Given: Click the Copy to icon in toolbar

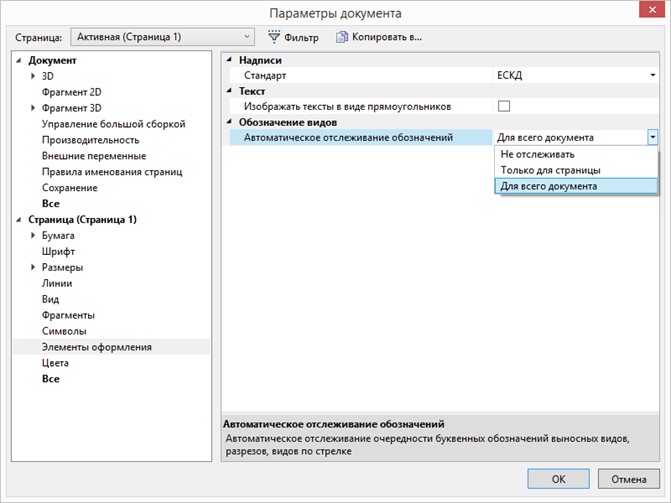Looking at the screenshot, I should pyautogui.click(x=342, y=37).
